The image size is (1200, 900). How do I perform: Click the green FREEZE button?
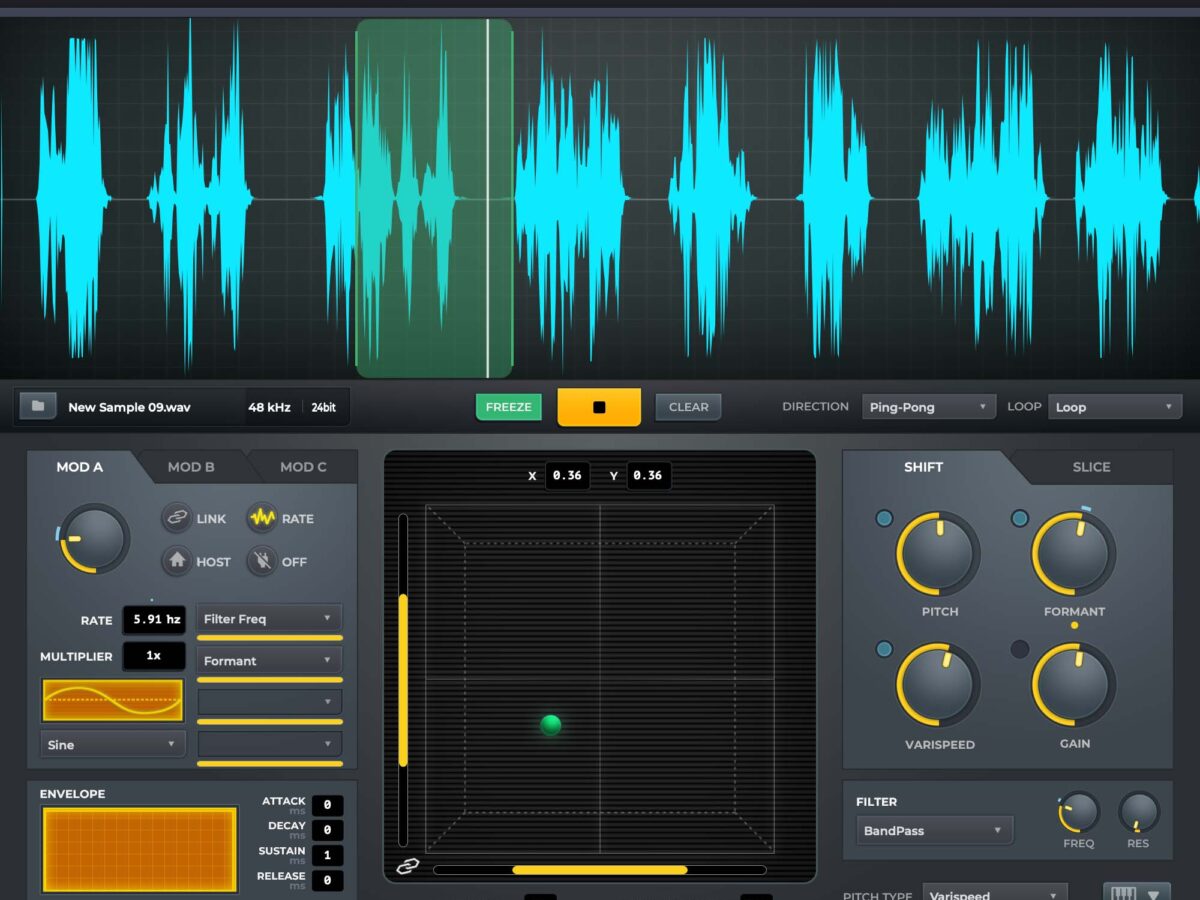click(508, 407)
